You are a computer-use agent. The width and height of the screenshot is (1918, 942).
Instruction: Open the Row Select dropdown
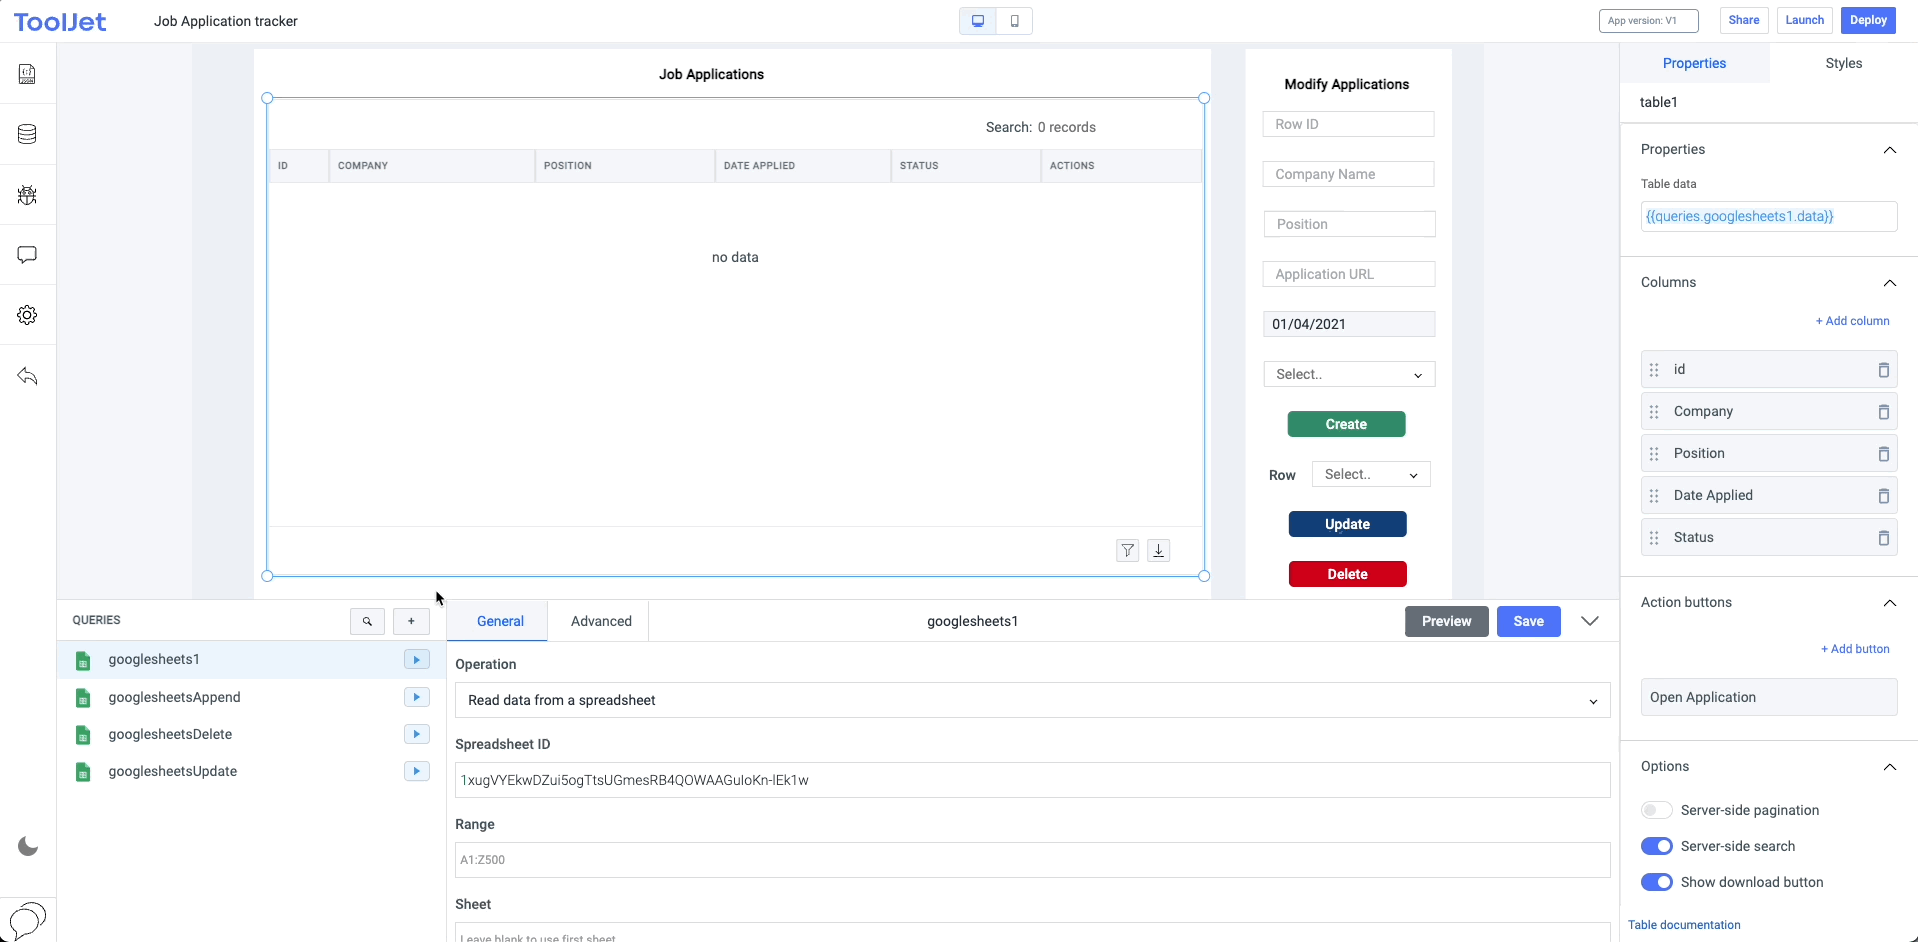1370,473
